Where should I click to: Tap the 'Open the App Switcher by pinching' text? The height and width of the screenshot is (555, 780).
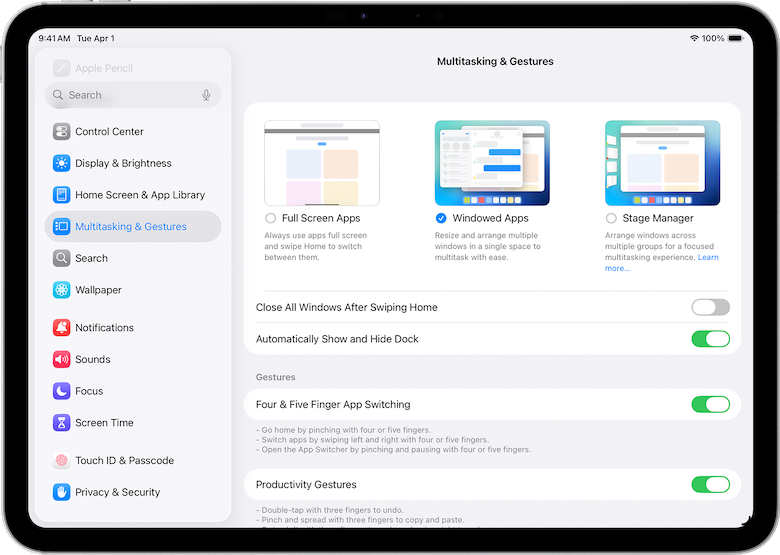[393, 450]
